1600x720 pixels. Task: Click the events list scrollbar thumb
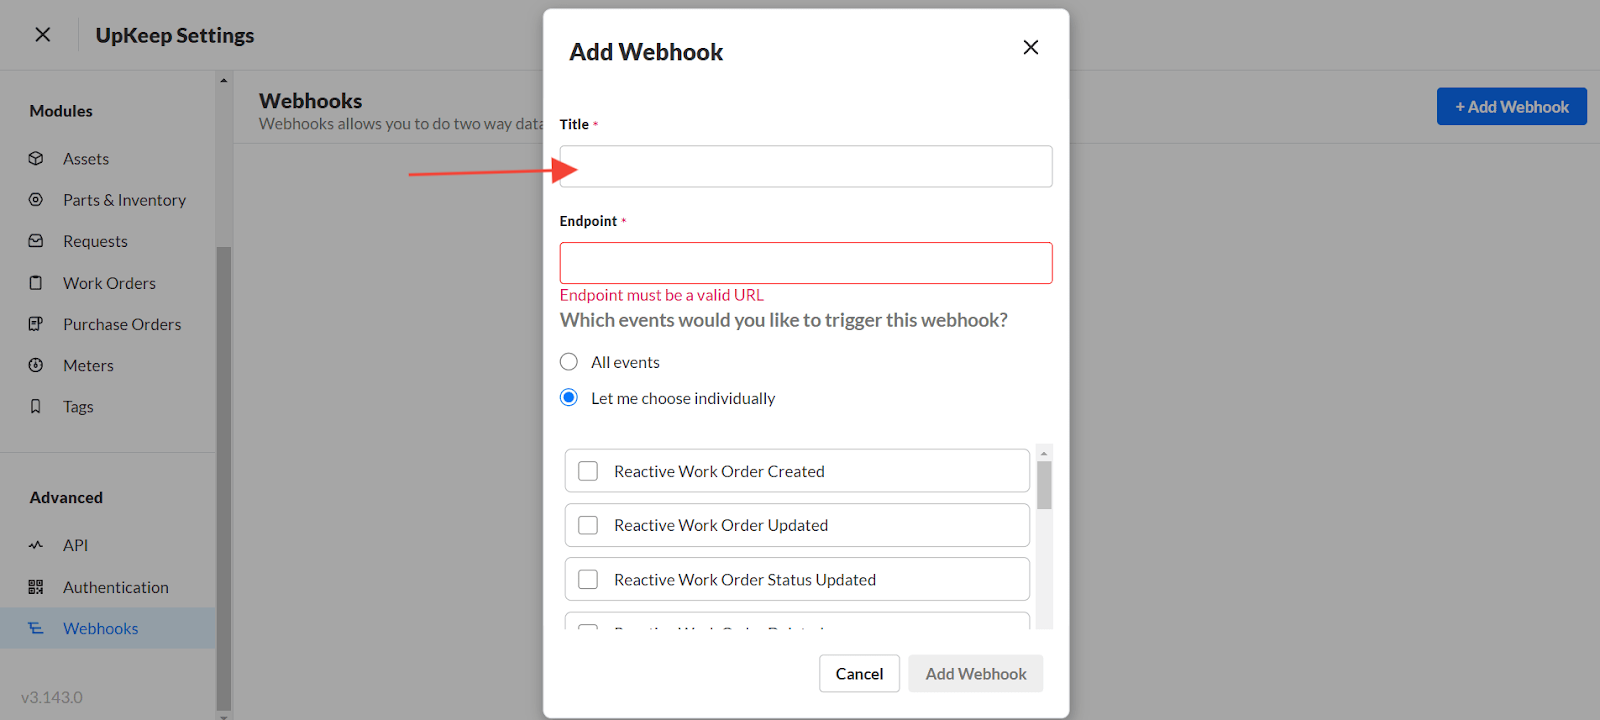click(x=1044, y=485)
